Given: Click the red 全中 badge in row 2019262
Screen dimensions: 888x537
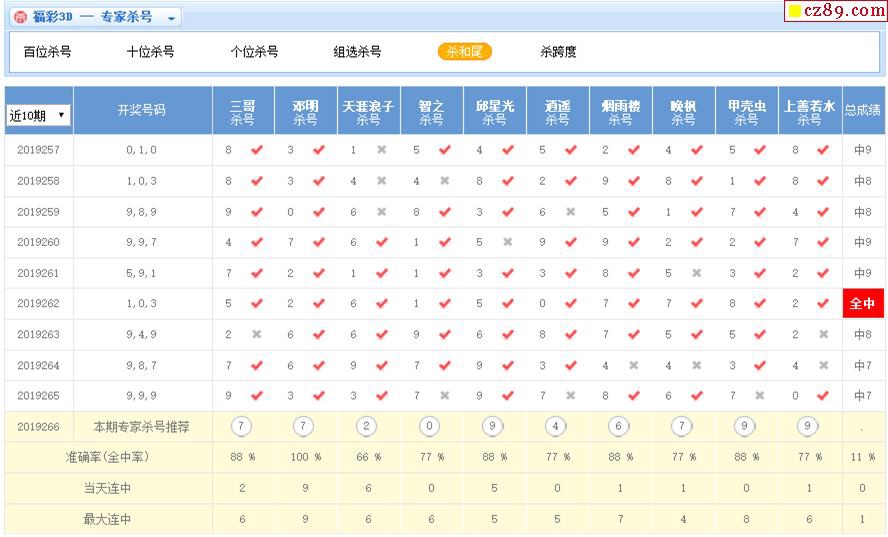Looking at the screenshot, I should [863, 304].
